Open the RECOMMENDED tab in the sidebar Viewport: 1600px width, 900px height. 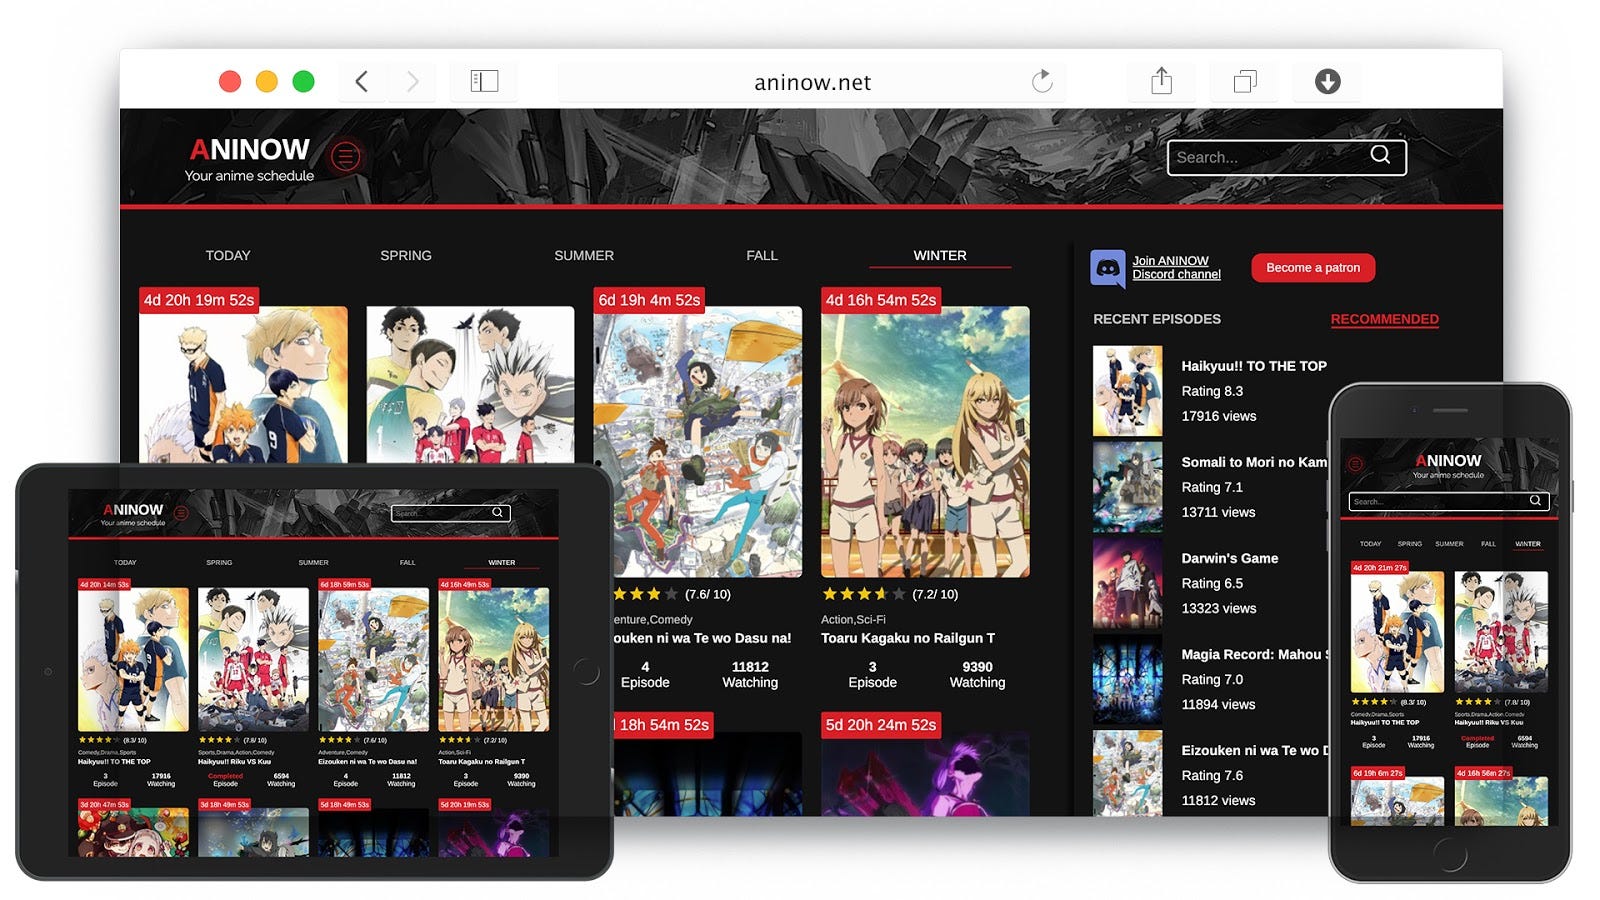point(1385,319)
